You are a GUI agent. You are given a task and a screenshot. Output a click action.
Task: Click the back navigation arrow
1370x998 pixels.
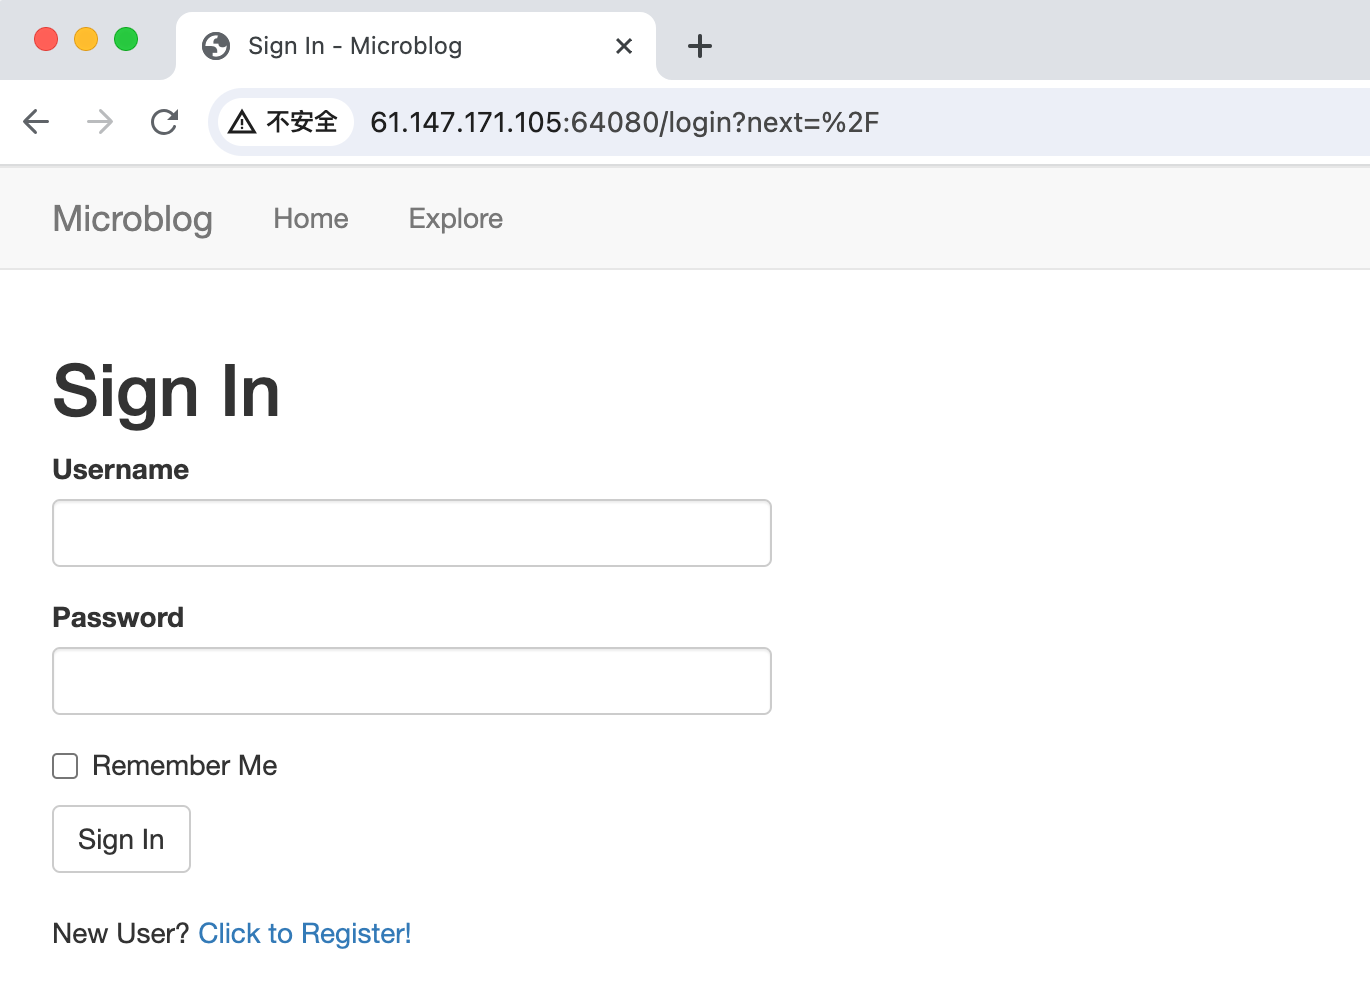36,121
